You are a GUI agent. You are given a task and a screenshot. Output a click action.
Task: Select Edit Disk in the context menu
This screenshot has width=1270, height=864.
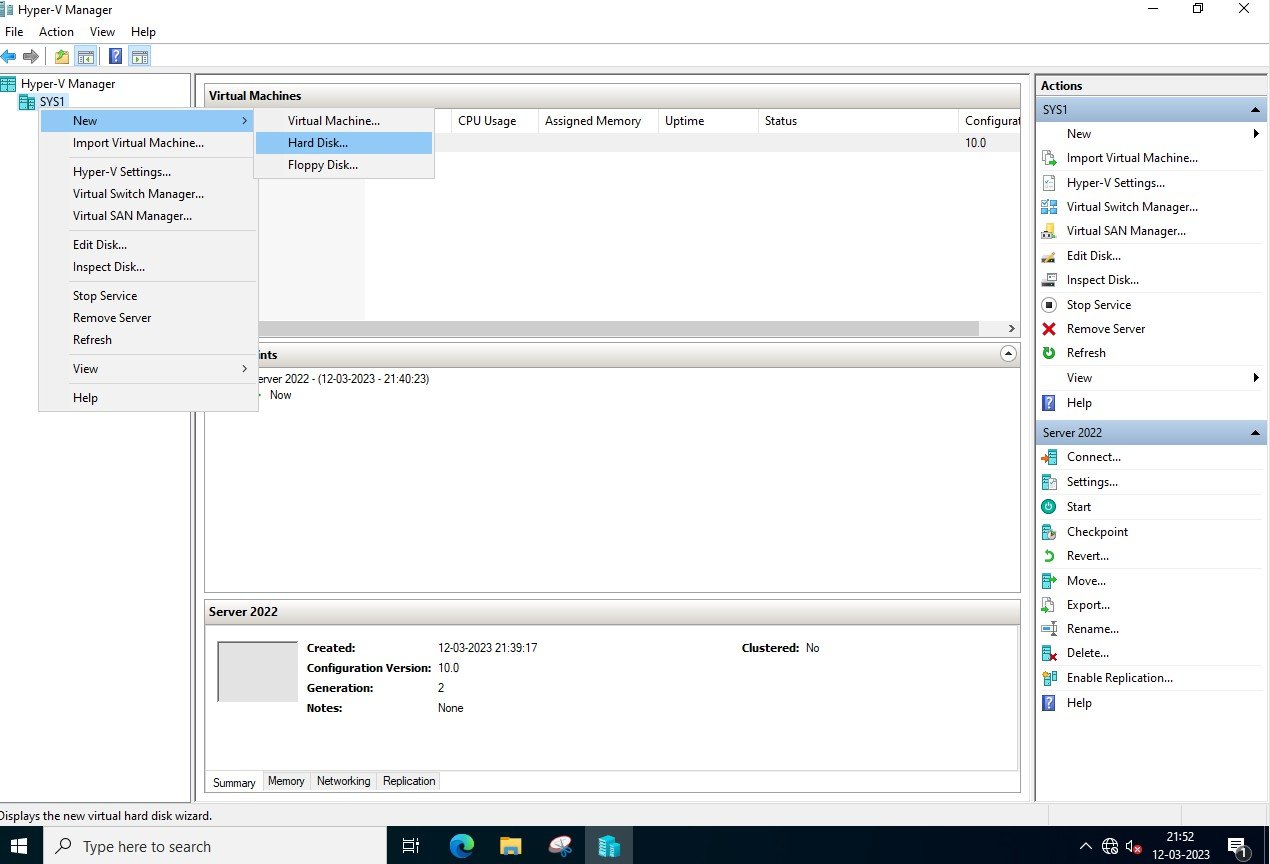tap(148, 245)
